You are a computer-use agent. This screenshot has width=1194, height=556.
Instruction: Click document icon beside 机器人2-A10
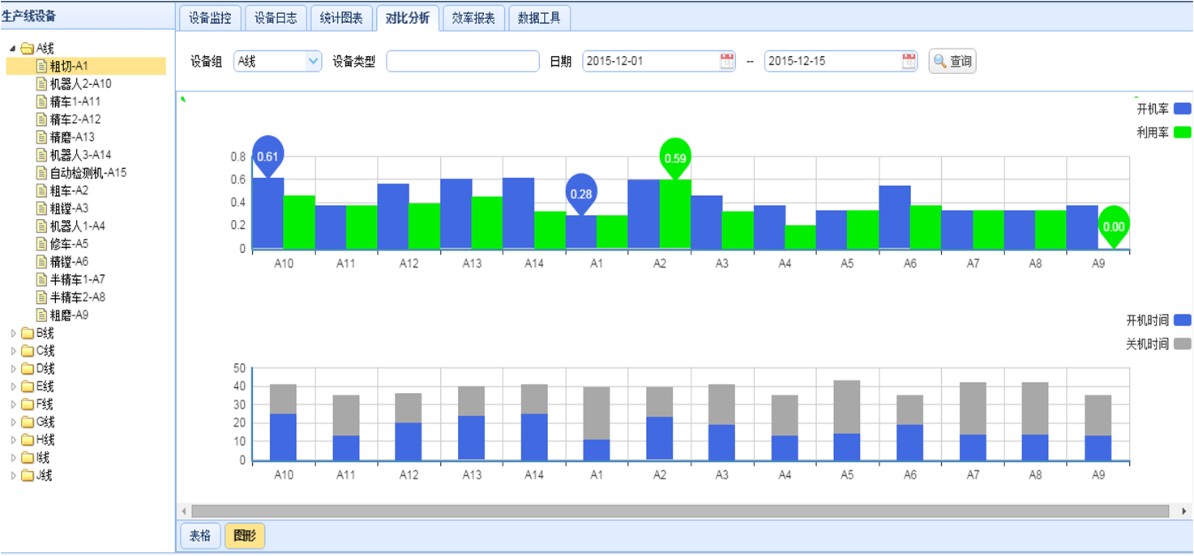(41, 84)
